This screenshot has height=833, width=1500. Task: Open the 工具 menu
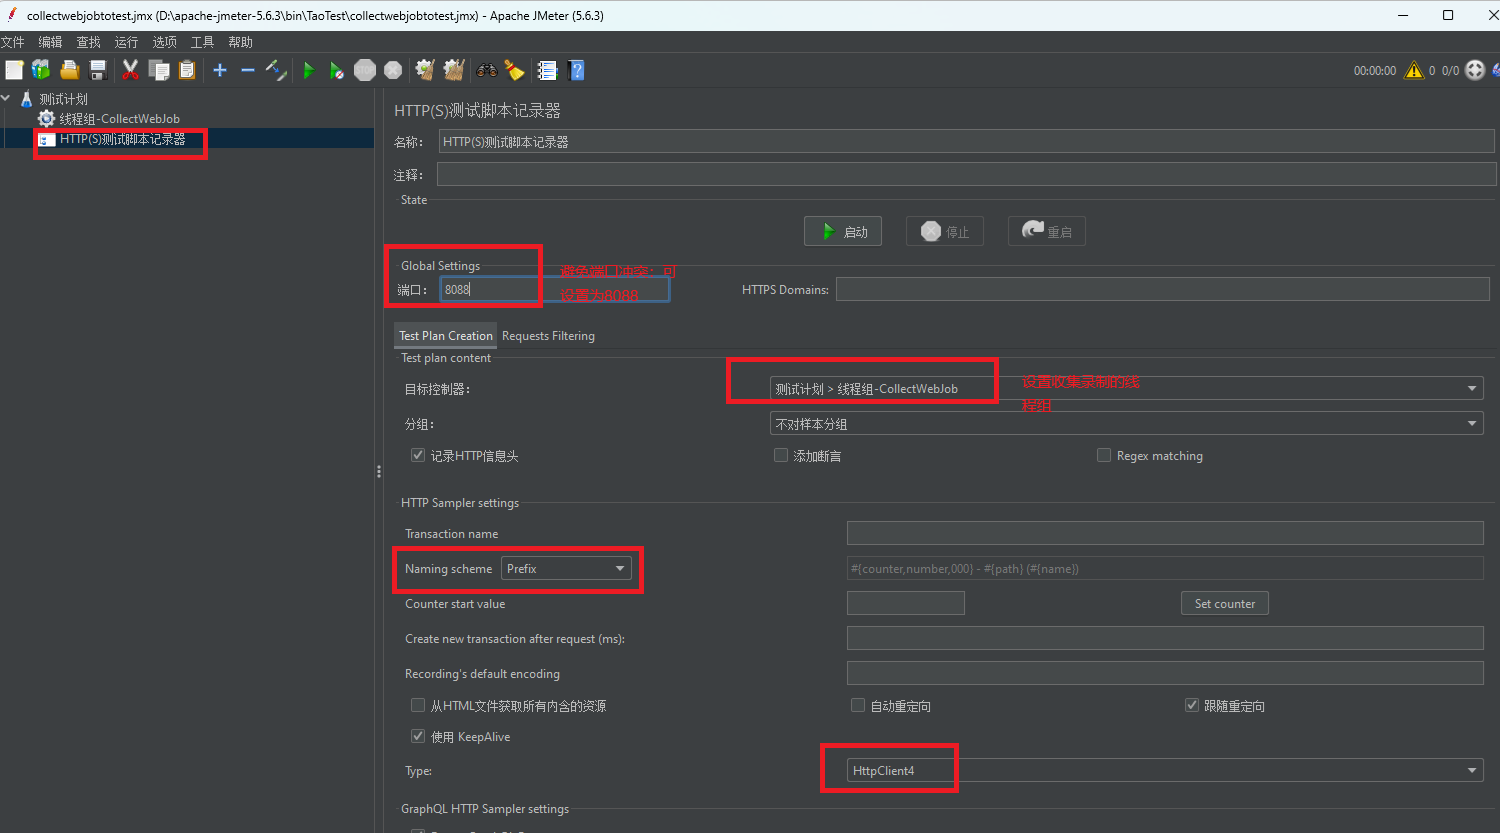click(x=202, y=42)
